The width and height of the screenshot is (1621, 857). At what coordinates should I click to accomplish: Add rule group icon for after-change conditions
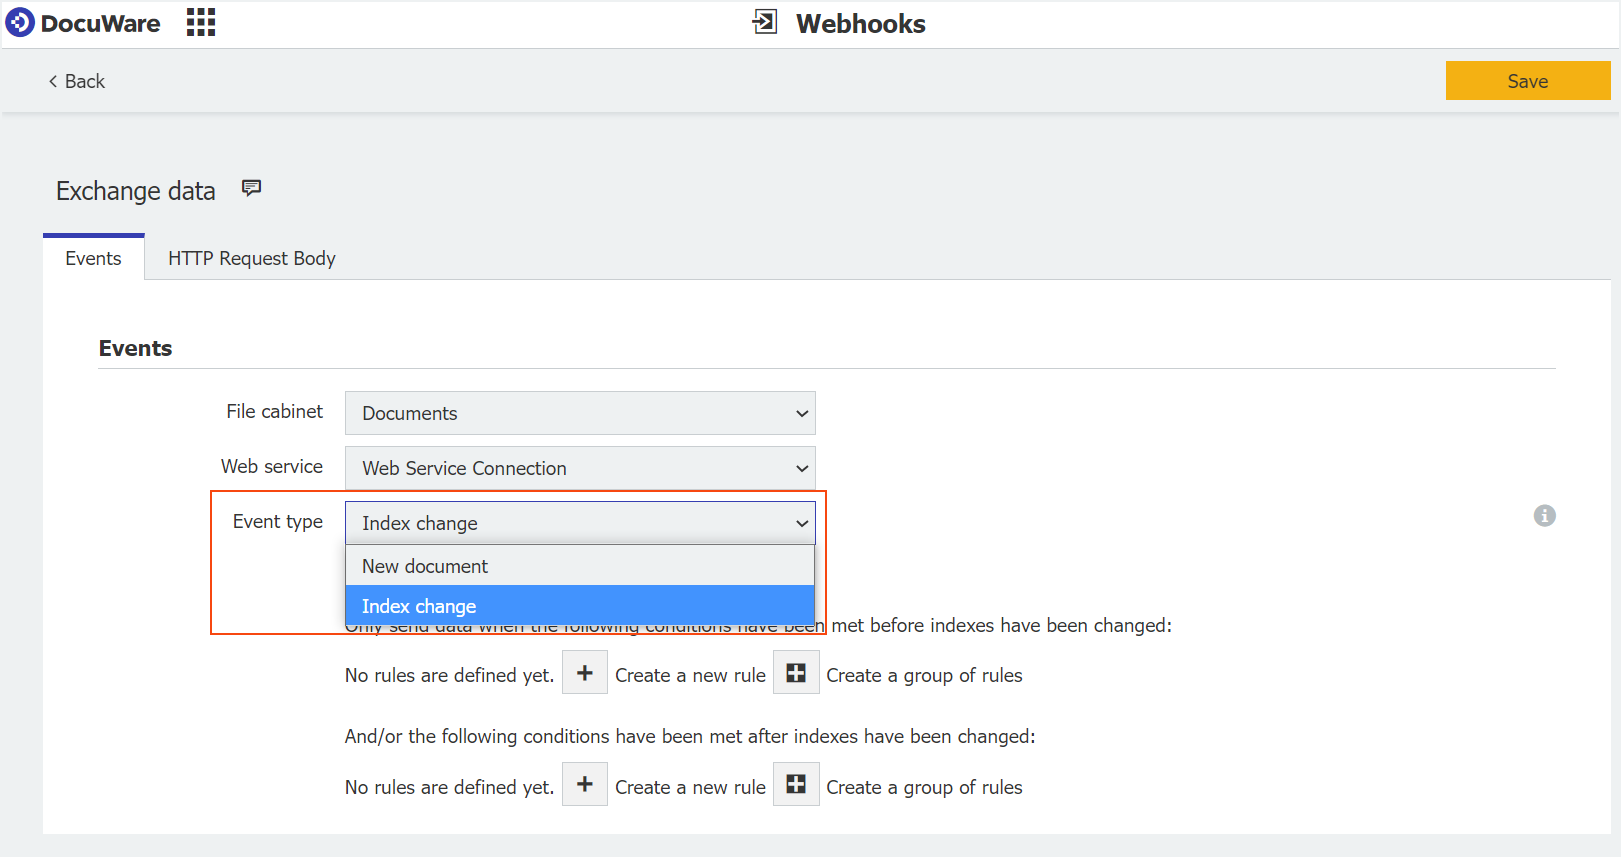(x=796, y=785)
